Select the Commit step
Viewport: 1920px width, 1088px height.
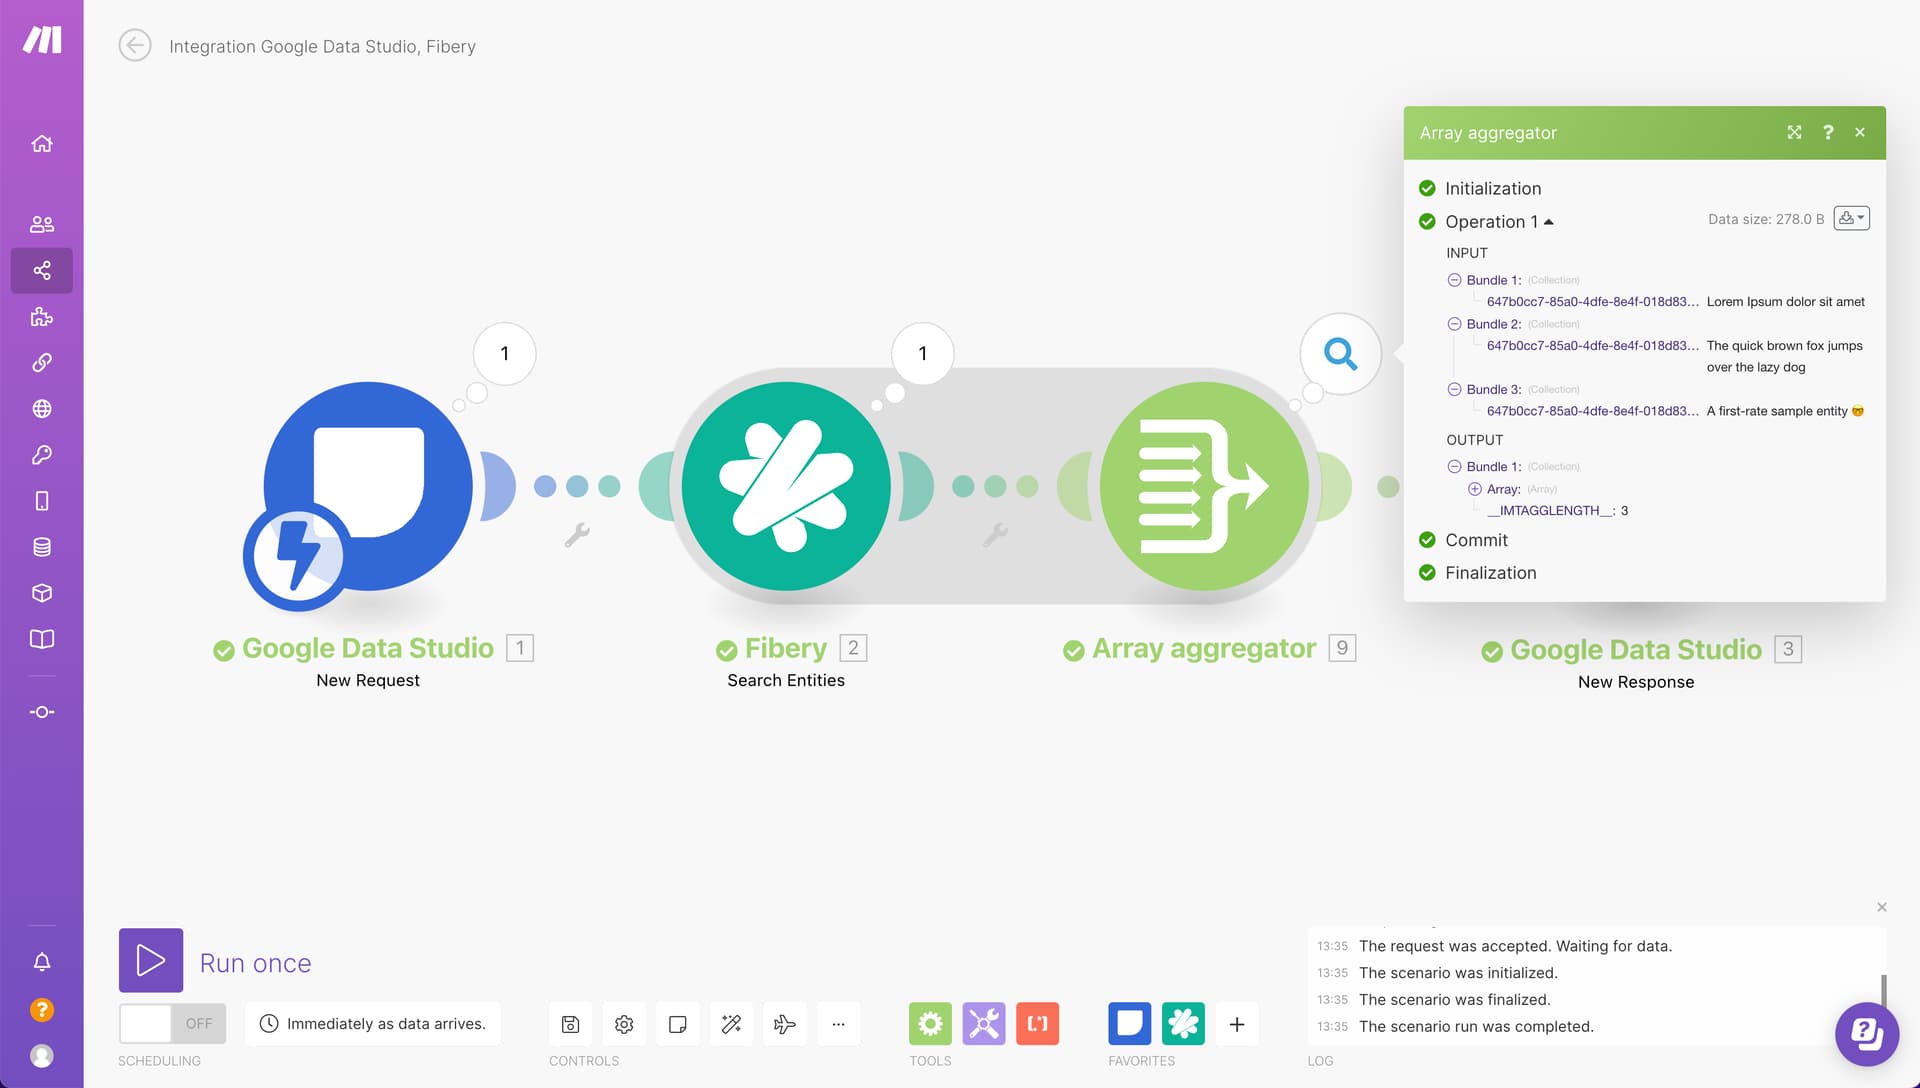click(x=1476, y=540)
